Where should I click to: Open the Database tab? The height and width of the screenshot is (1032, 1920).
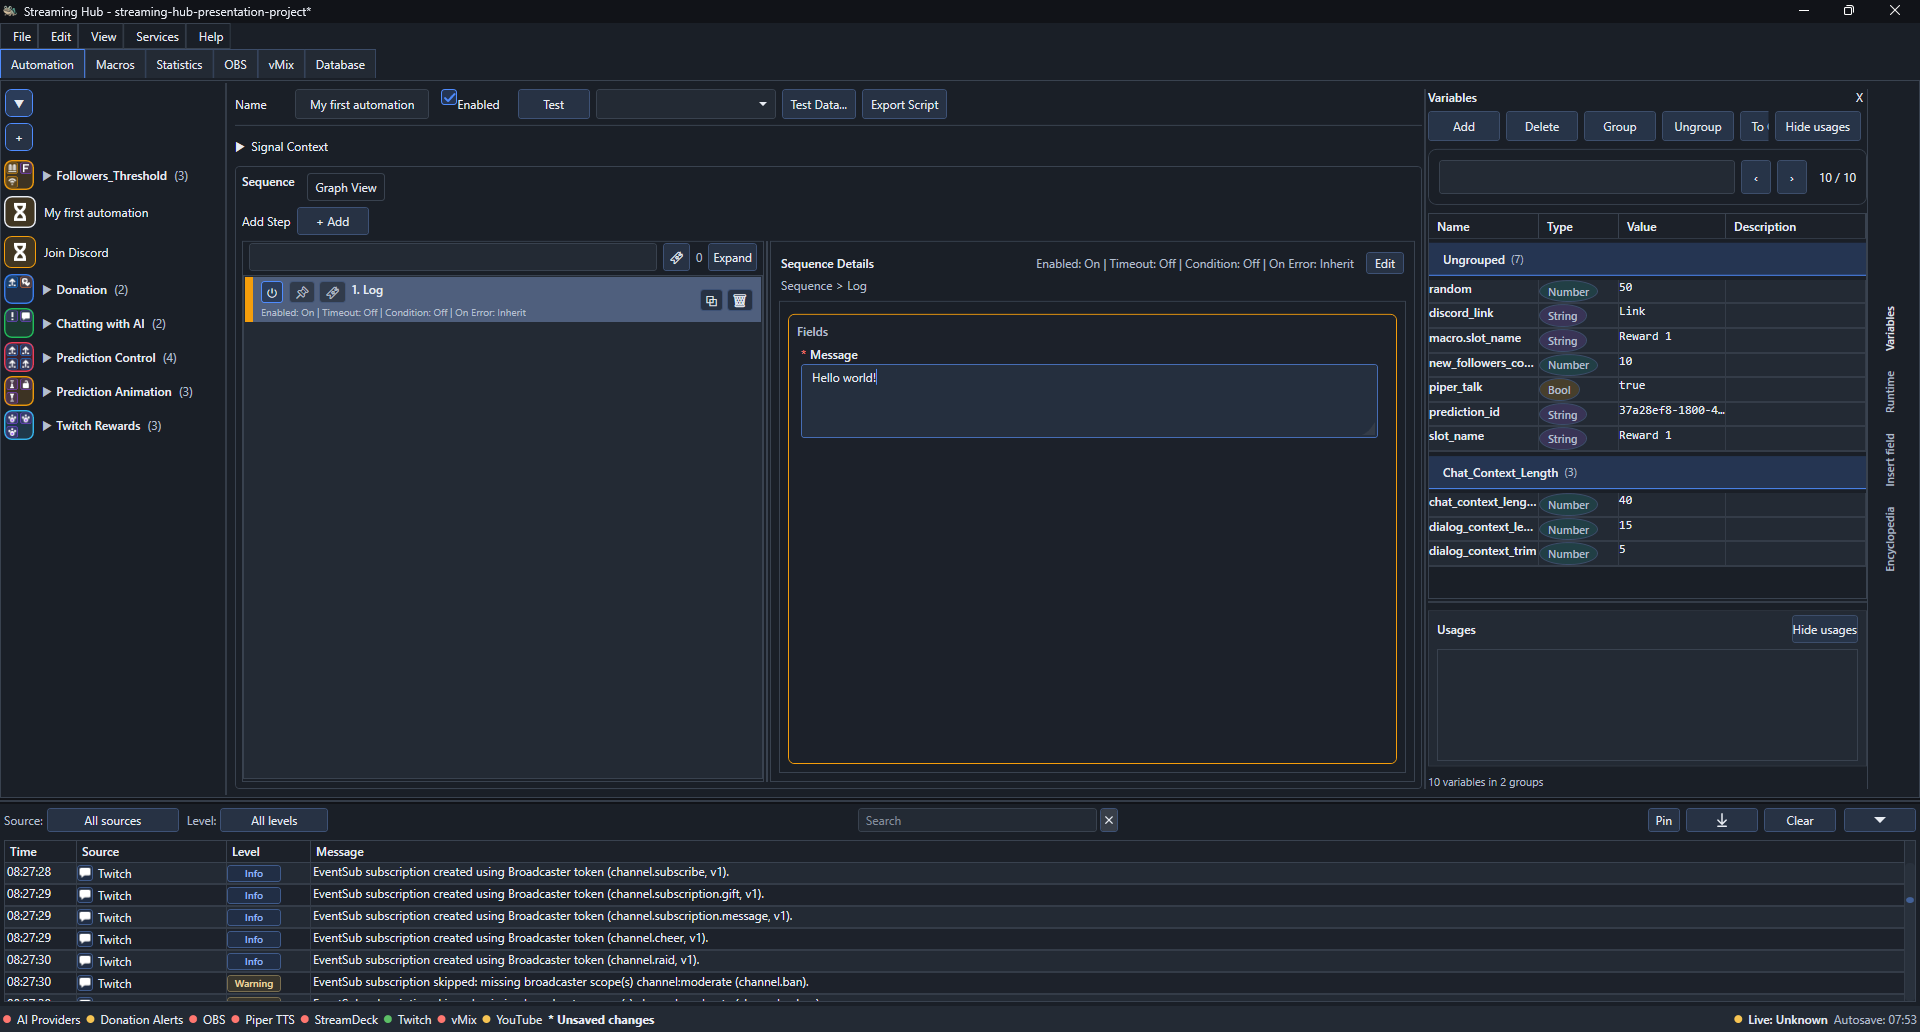[340, 64]
